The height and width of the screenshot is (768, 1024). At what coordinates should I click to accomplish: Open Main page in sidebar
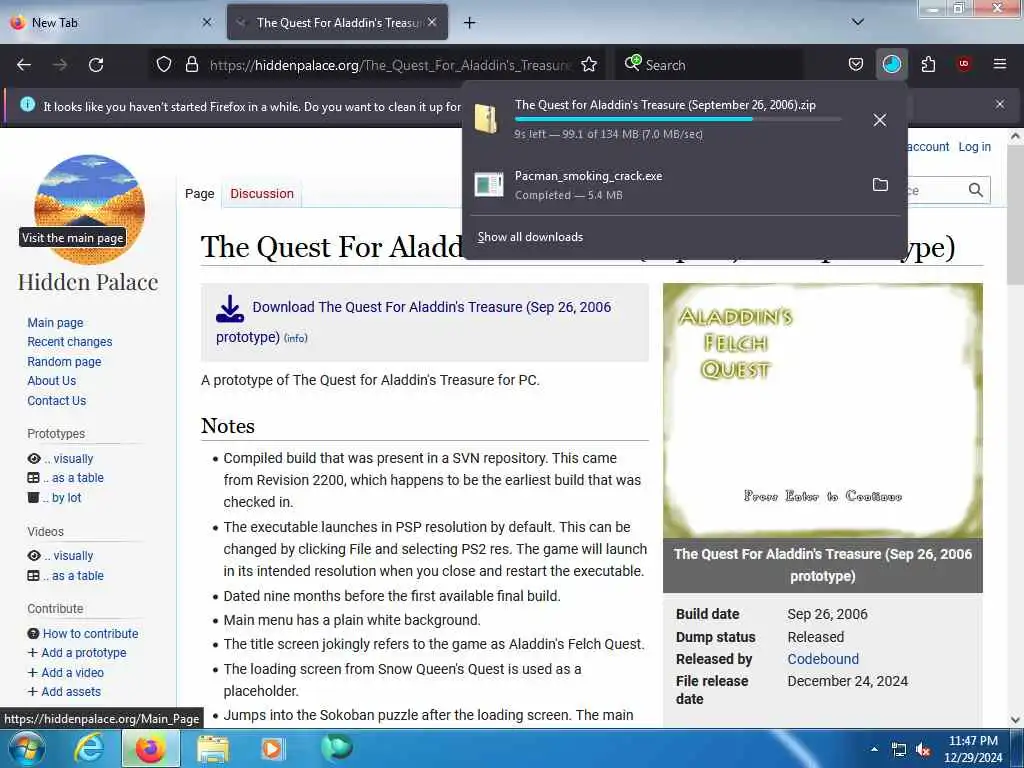56,323
